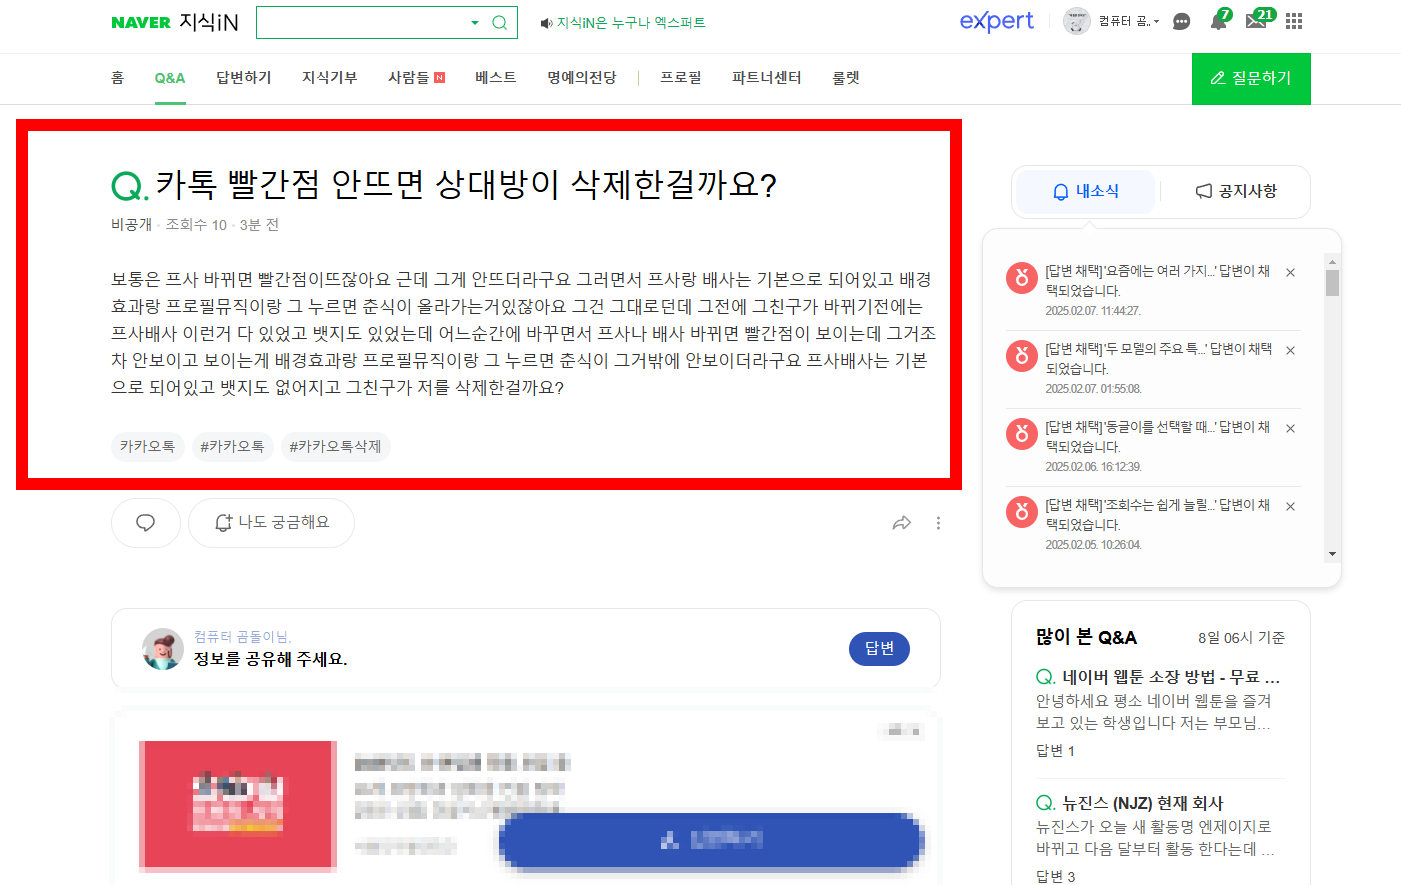Expand the search box dropdown arrow
This screenshot has width=1401, height=885.
coord(475,22)
